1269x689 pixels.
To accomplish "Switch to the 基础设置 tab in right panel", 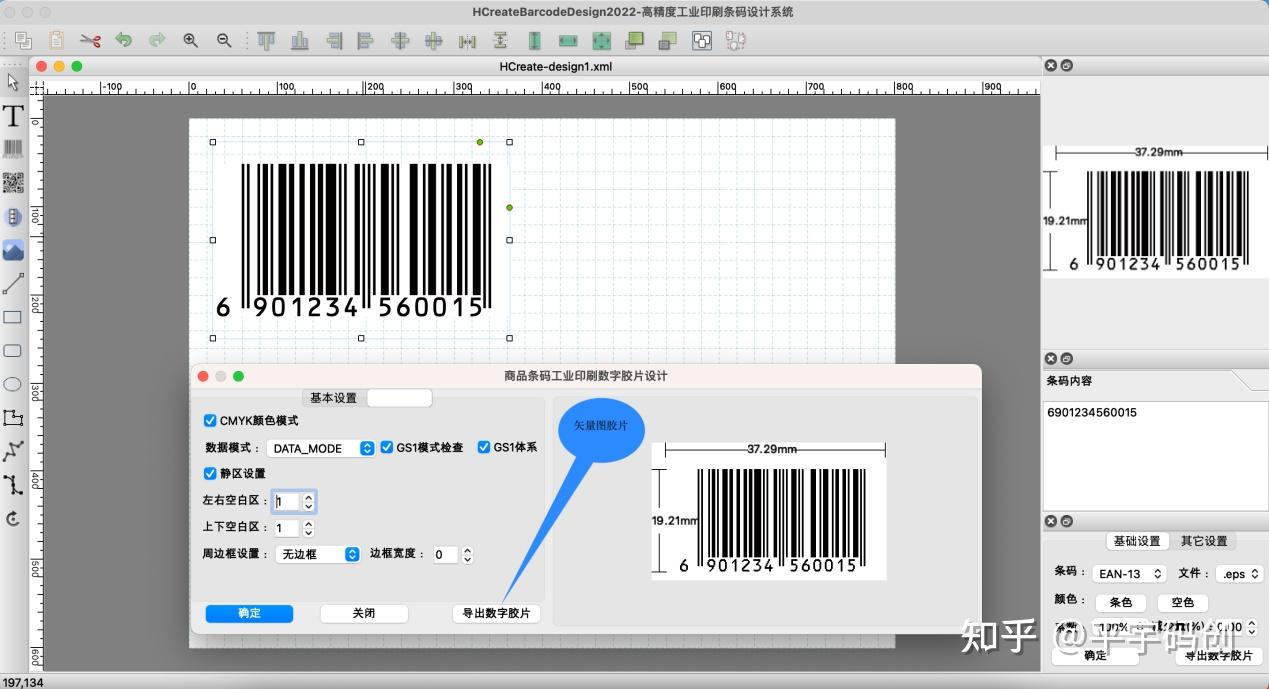I will point(1137,541).
